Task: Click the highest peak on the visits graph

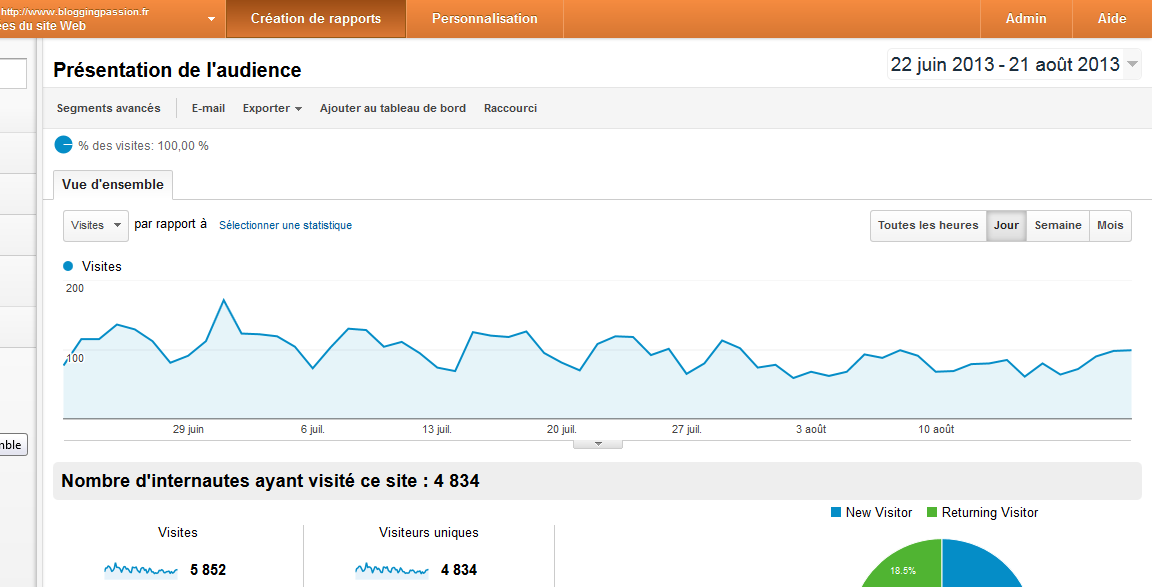Action: 223,300
